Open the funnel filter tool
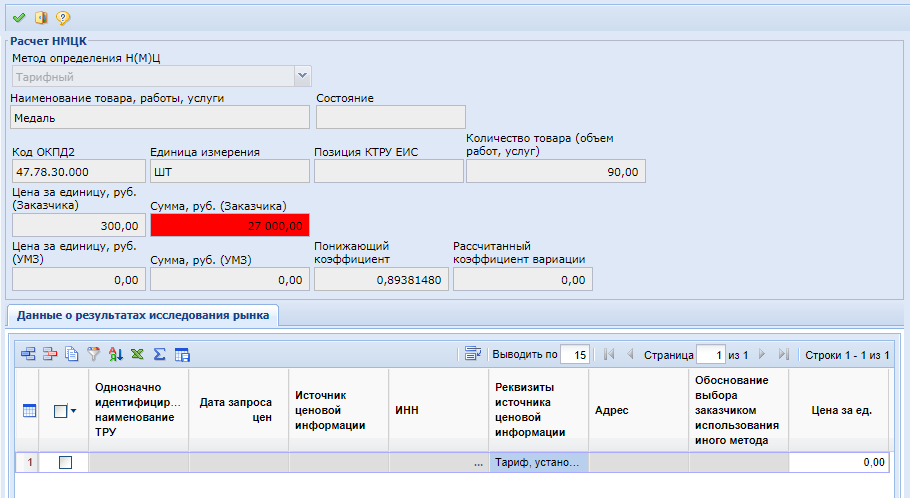Screen dimensions: 910x498 pyautogui.click(x=93, y=354)
